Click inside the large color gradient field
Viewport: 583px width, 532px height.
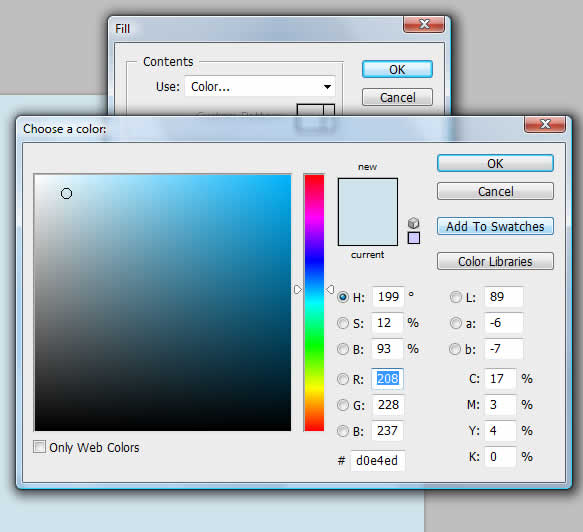[x=163, y=303]
